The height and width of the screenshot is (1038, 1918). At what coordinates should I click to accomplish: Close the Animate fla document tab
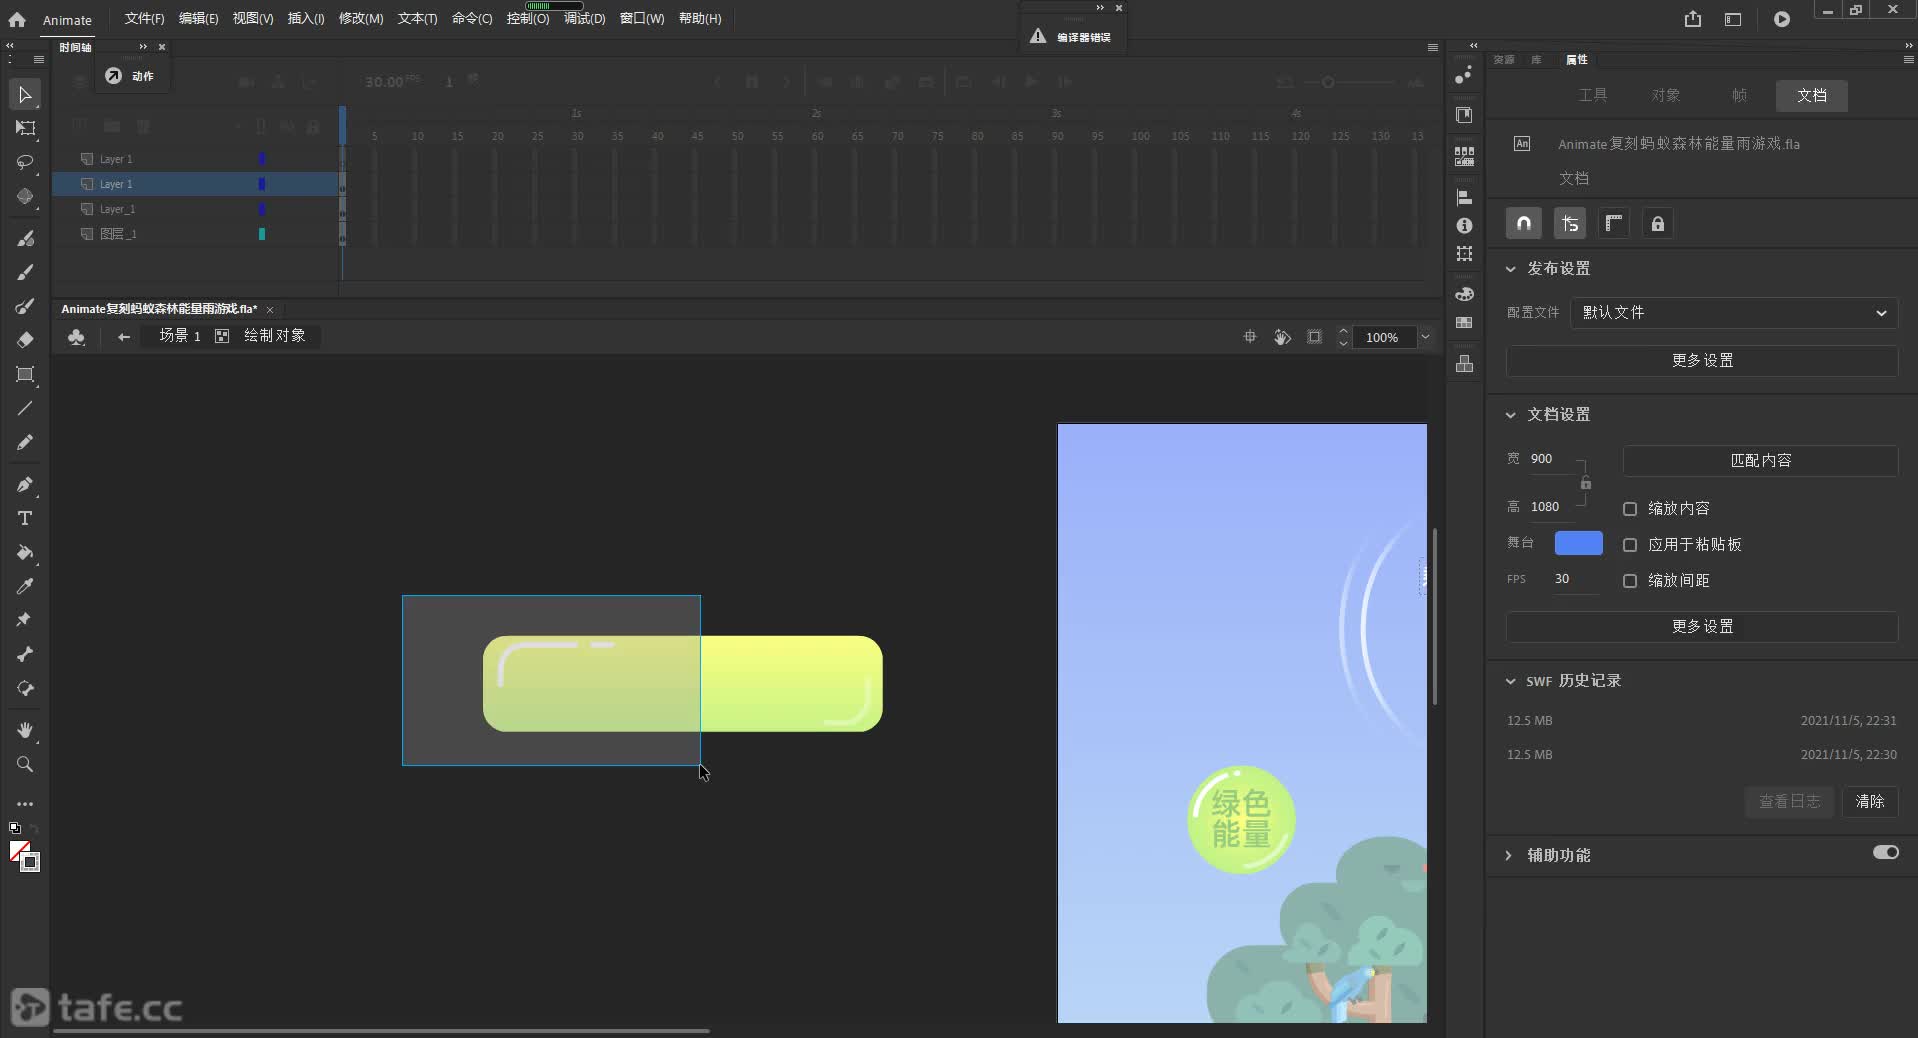270,310
